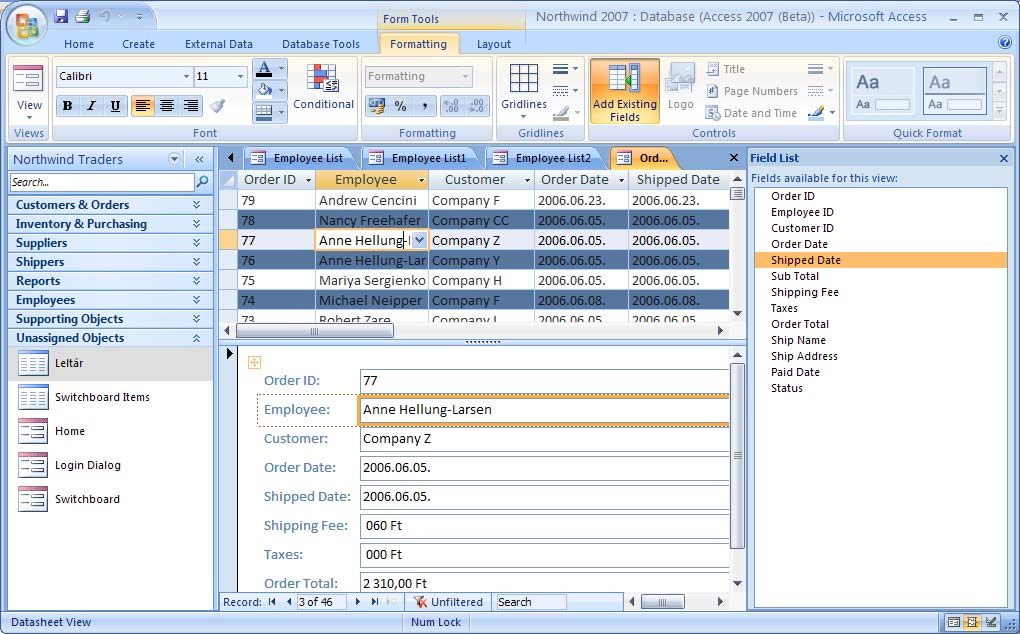Apply percent number format

coord(401,105)
